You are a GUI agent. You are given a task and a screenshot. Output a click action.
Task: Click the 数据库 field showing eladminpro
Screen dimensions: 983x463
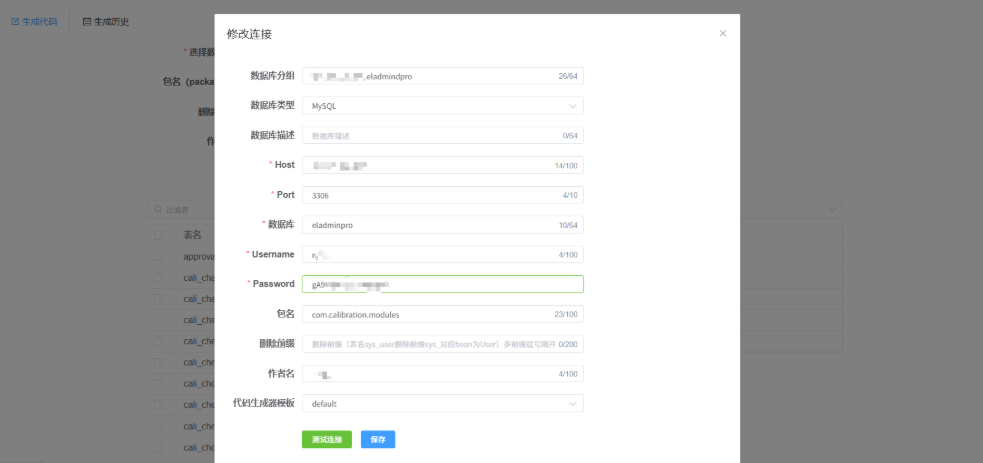click(443, 224)
